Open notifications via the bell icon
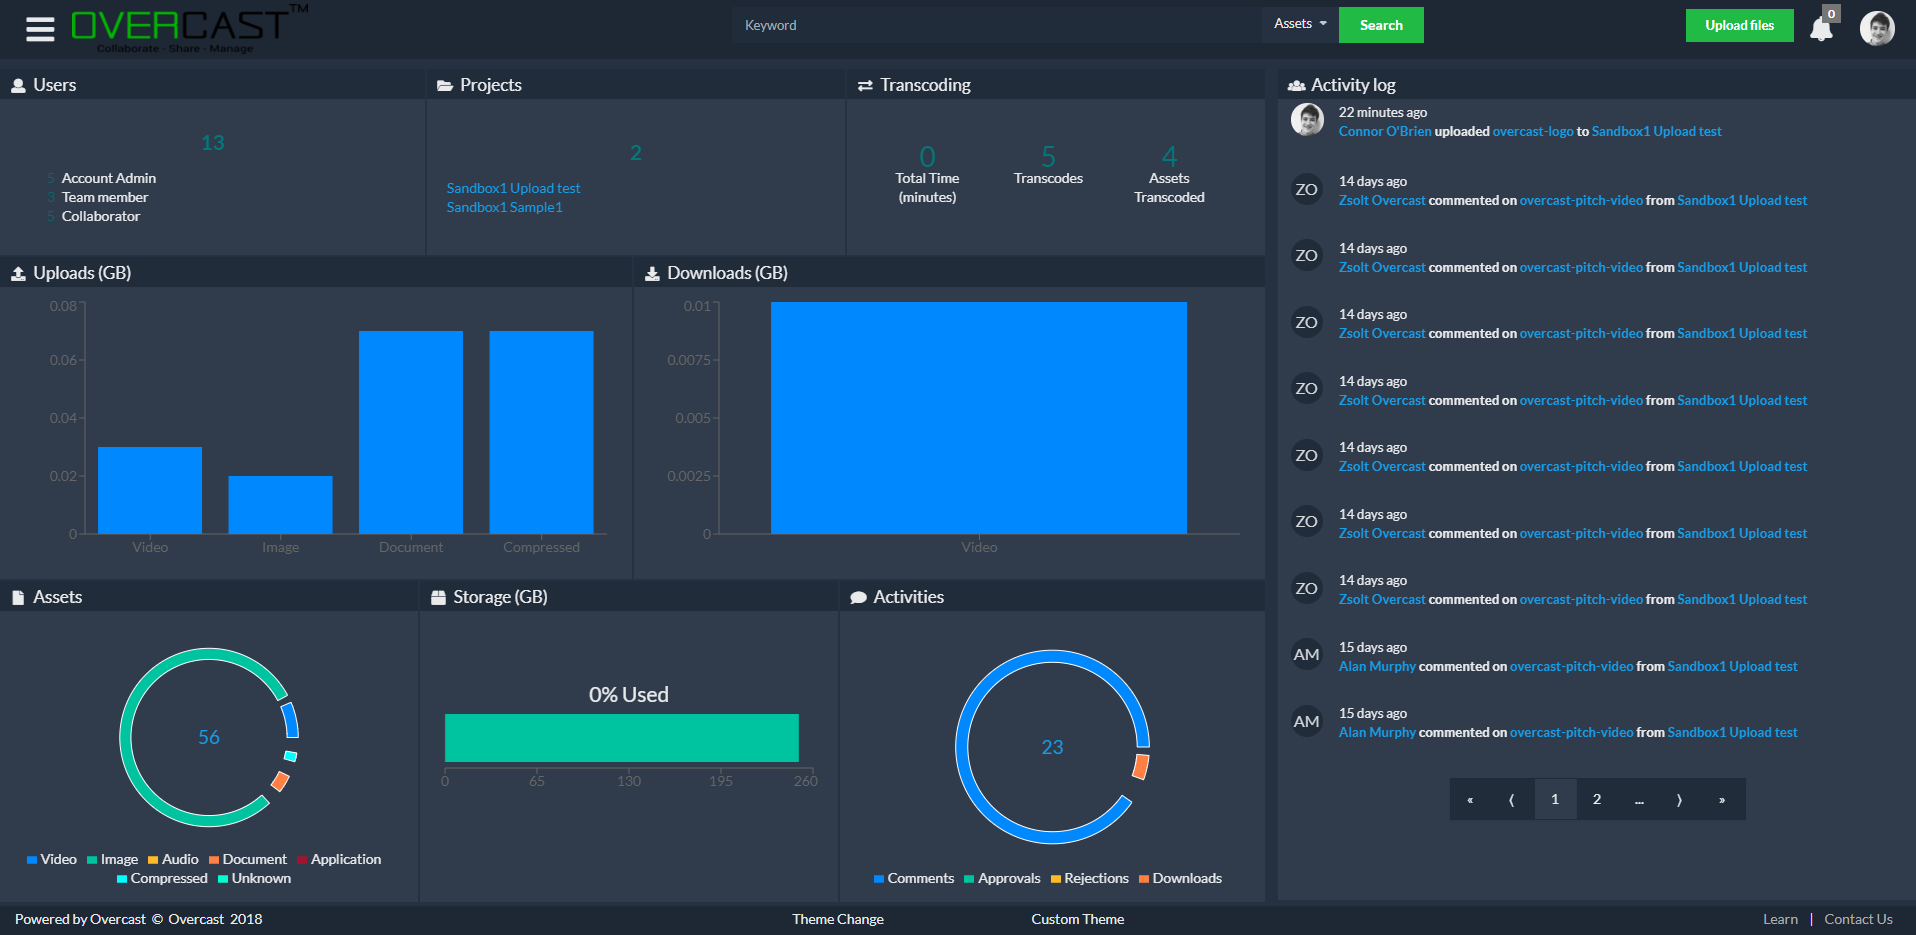This screenshot has height=935, width=1916. (1820, 29)
